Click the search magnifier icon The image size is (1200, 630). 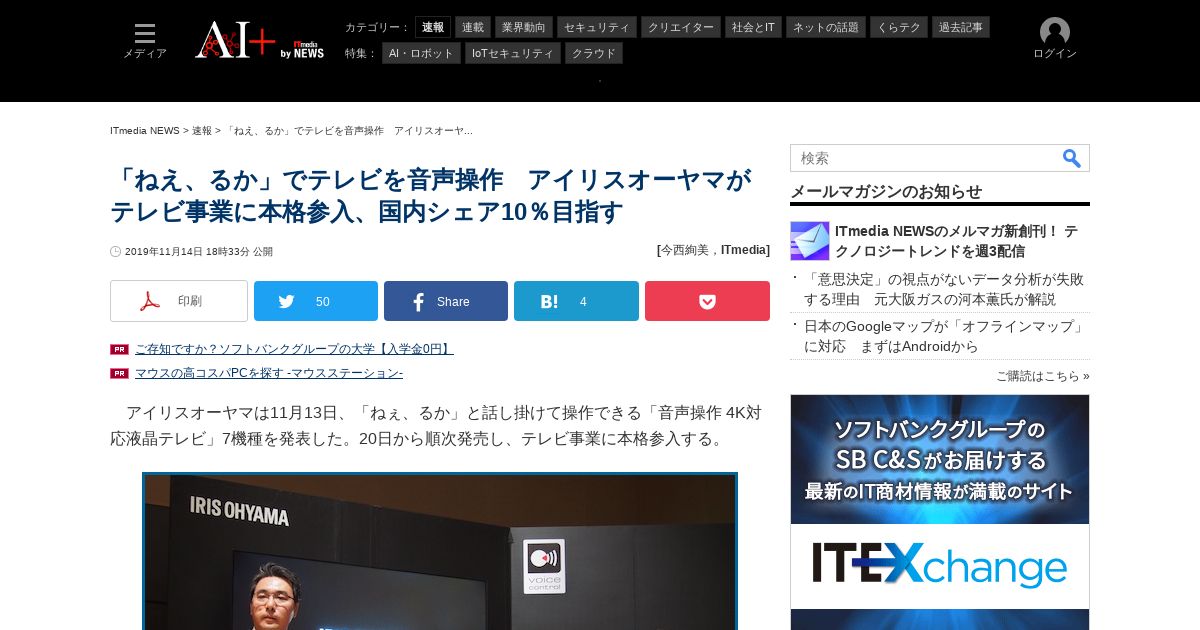point(1072,158)
